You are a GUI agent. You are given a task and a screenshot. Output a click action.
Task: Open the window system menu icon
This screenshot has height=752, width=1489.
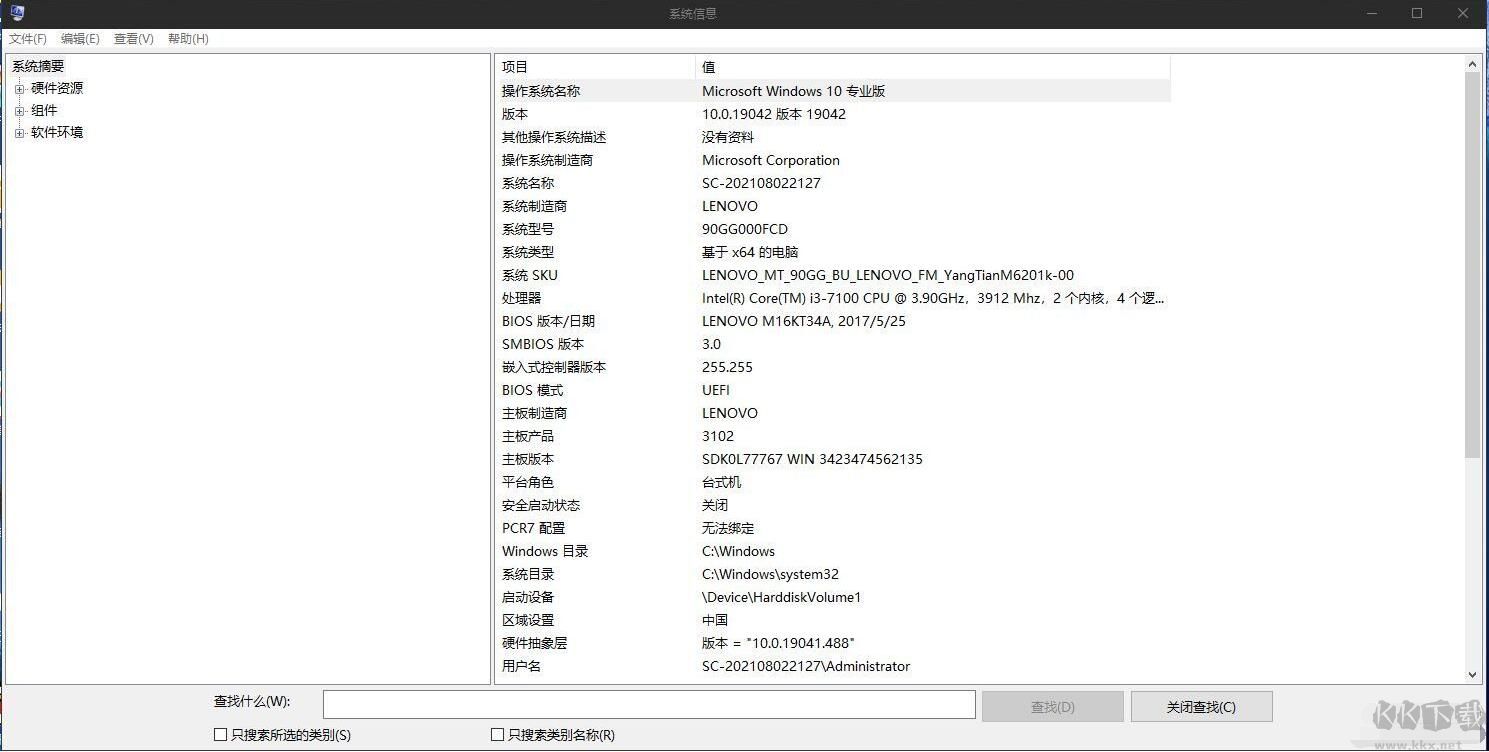click(x=15, y=13)
